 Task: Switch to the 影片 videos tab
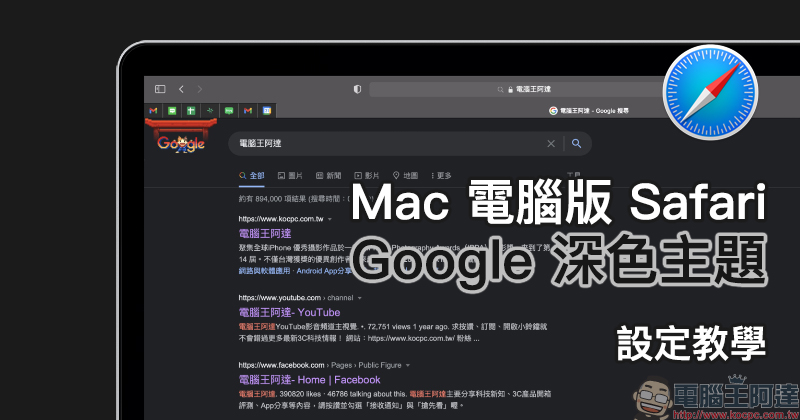click(367, 176)
